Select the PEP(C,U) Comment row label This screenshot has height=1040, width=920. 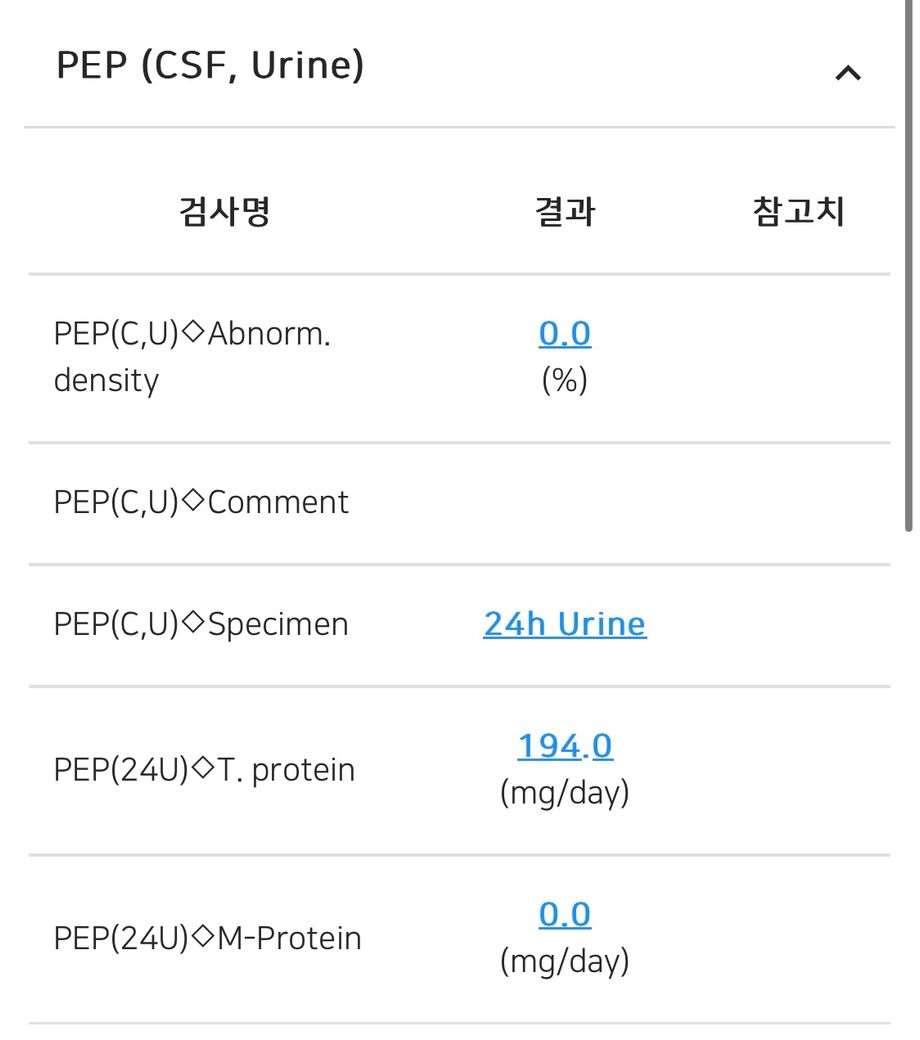click(x=201, y=502)
